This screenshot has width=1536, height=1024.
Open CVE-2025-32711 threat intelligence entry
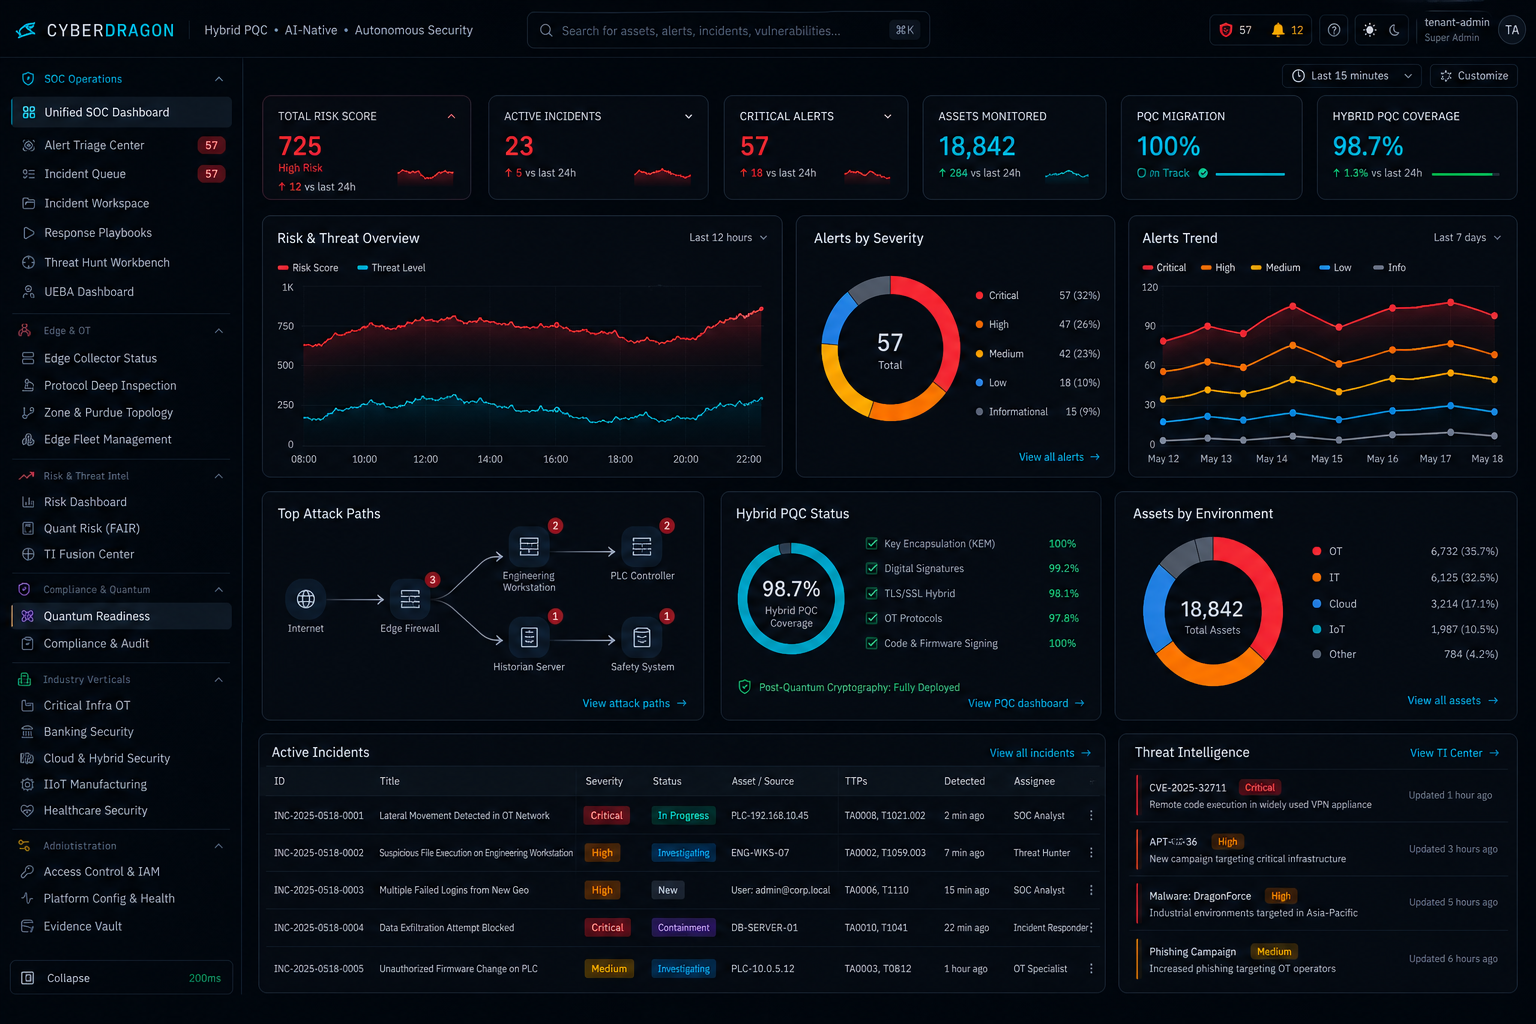click(1317, 796)
